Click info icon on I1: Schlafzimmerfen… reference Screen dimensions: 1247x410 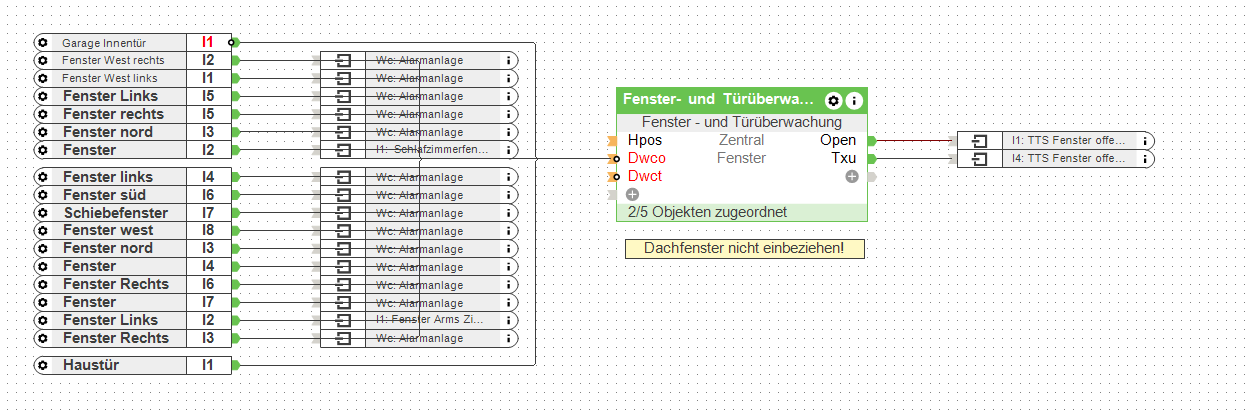coord(508,150)
